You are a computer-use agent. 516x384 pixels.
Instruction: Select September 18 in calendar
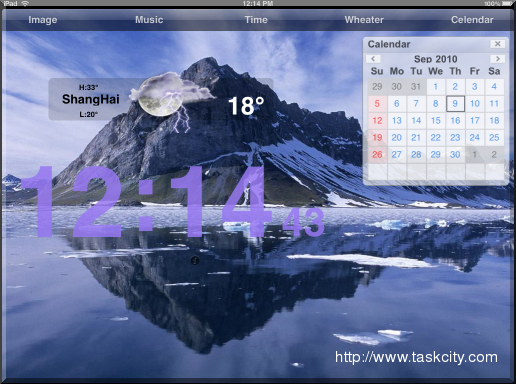point(494,121)
